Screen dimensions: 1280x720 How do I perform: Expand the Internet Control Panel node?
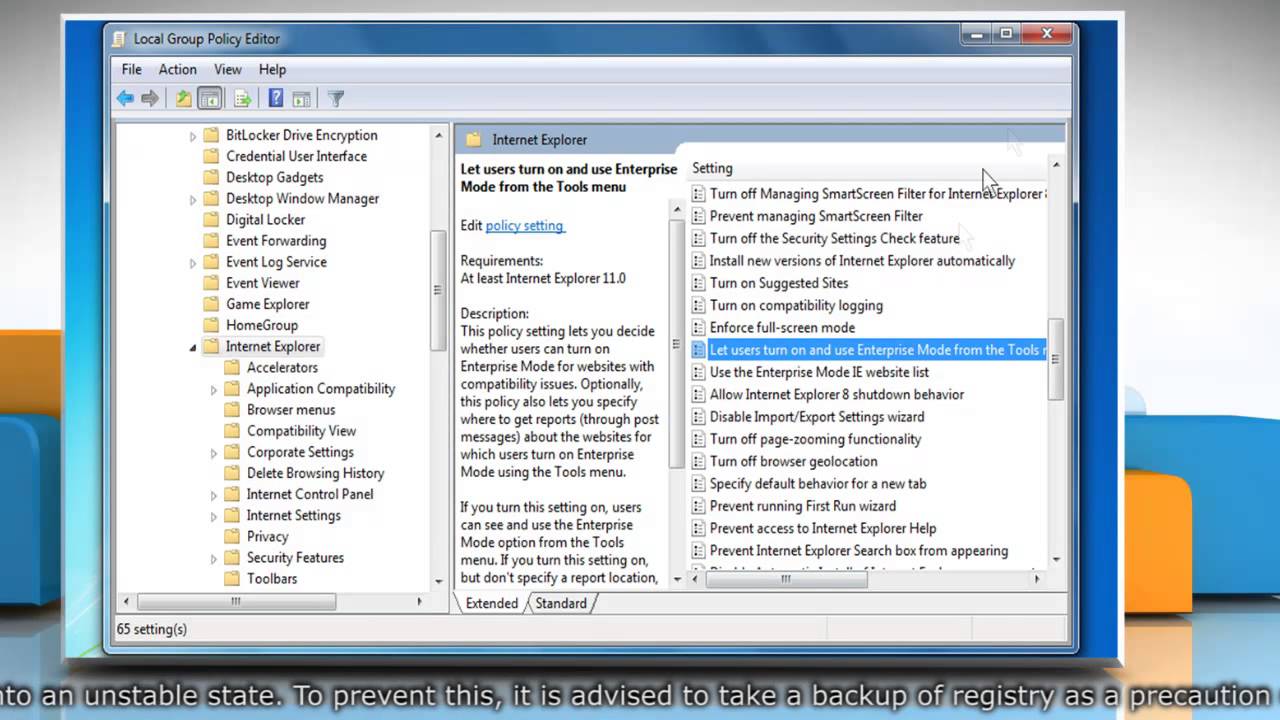pos(214,494)
